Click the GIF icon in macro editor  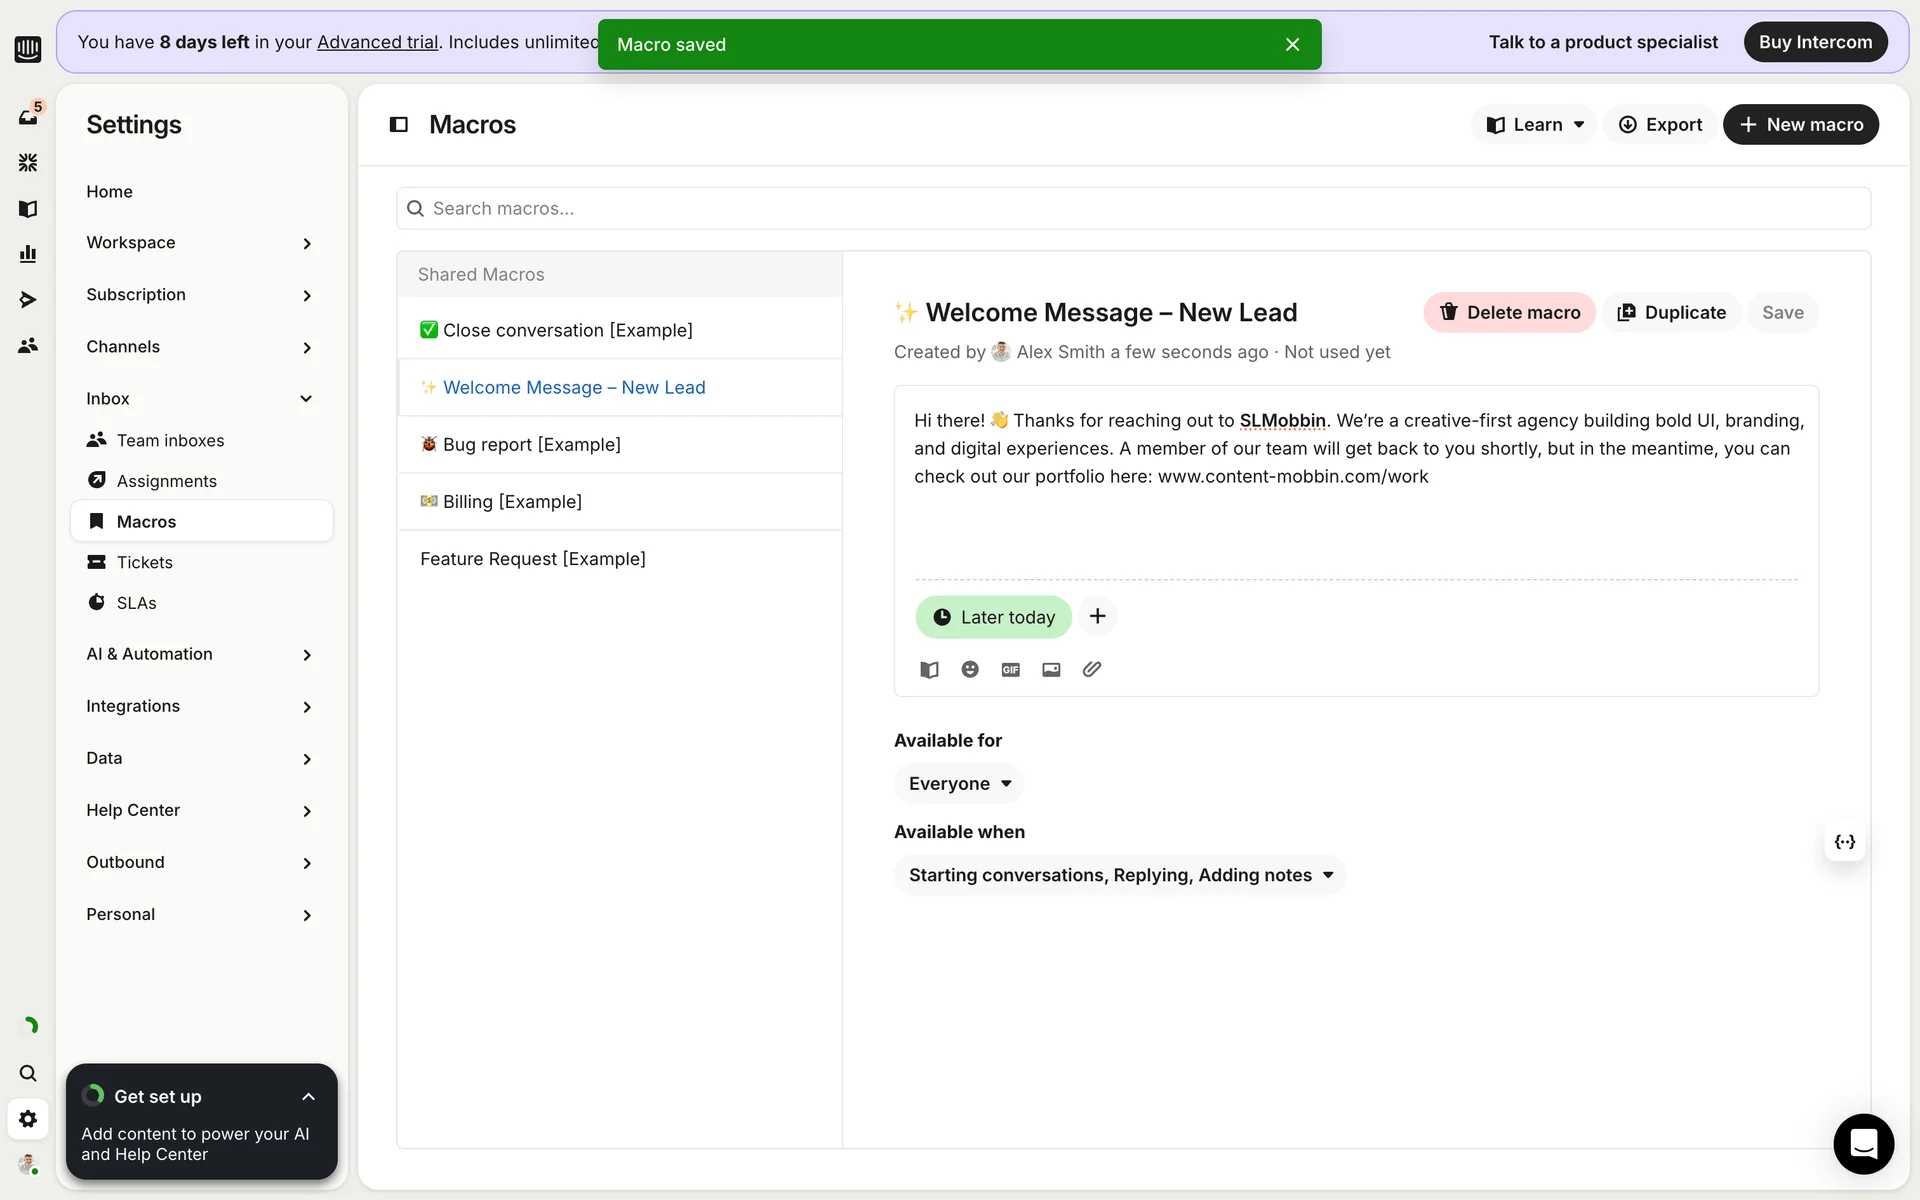coord(1010,669)
